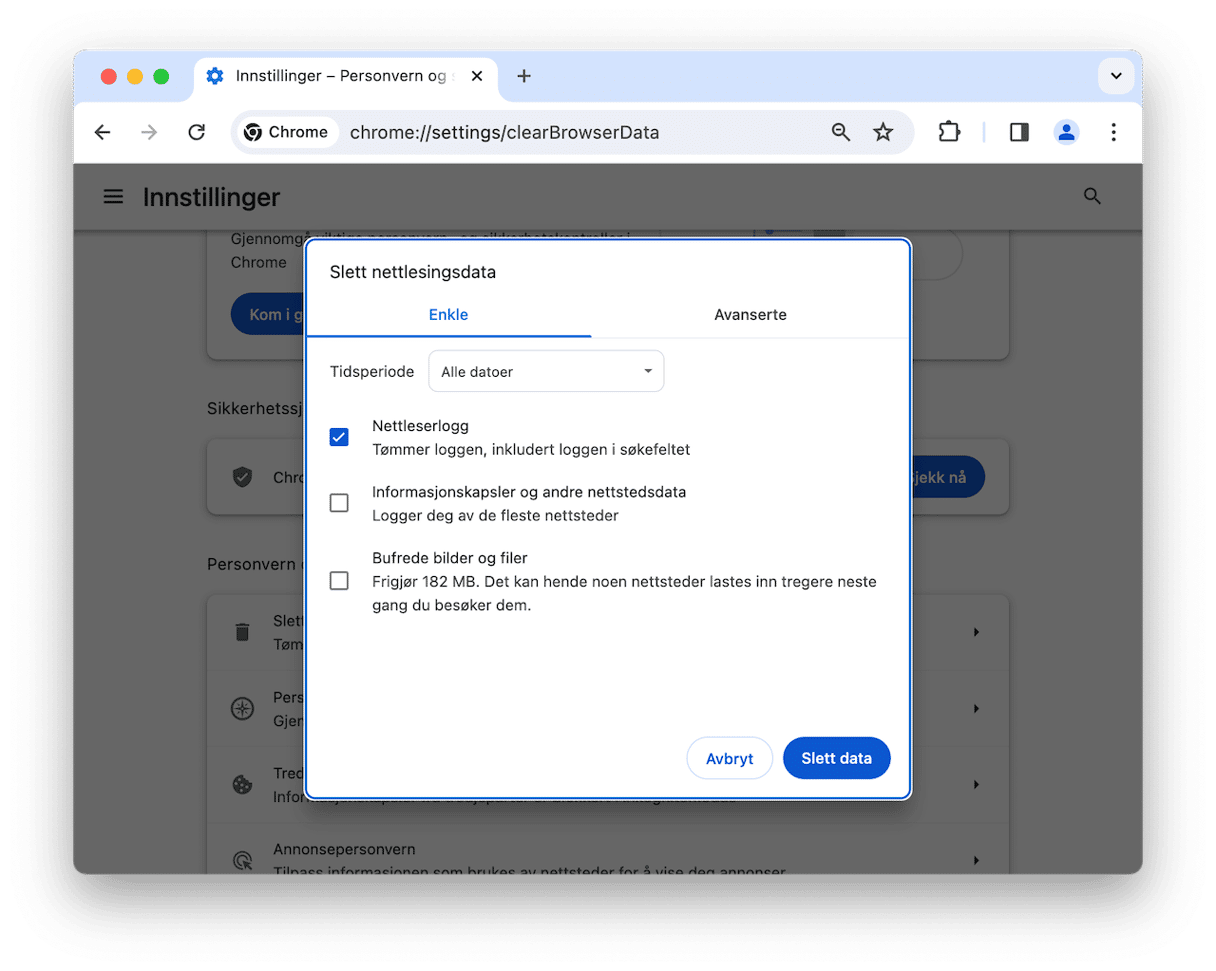Open a new tab with plus button
1216x971 pixels.
[x=524, y=76]
